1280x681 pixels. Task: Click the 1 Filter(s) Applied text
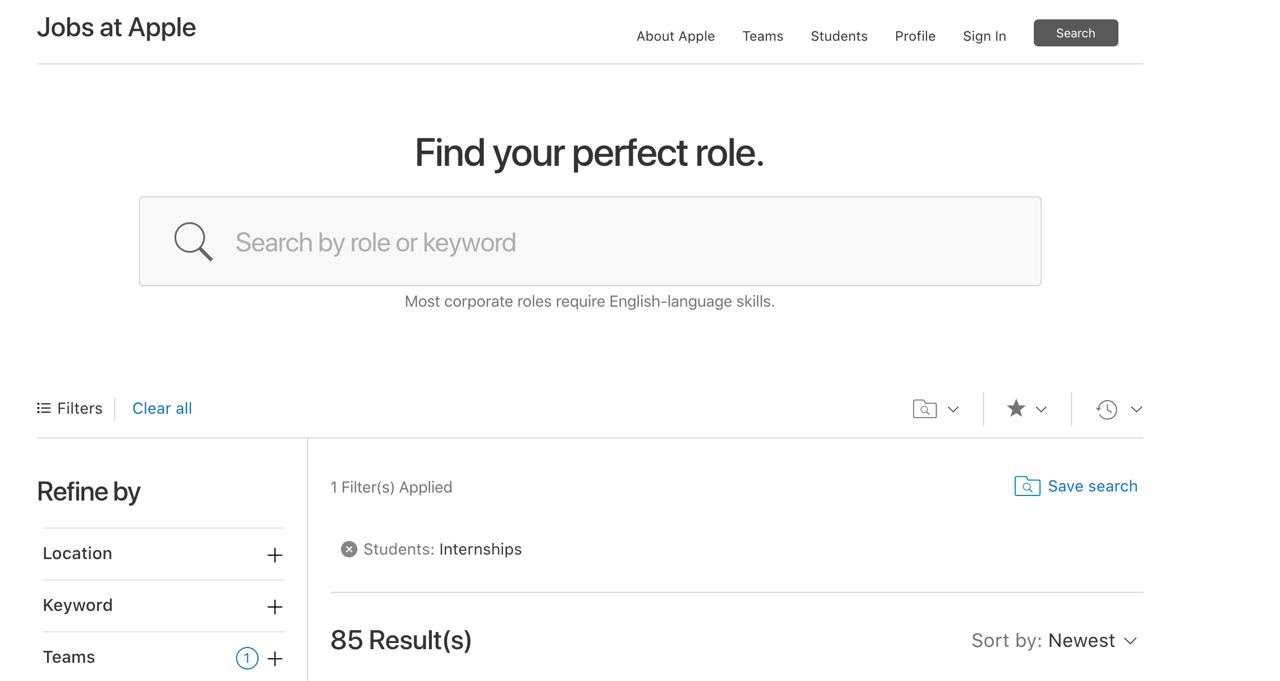point(391,487)
